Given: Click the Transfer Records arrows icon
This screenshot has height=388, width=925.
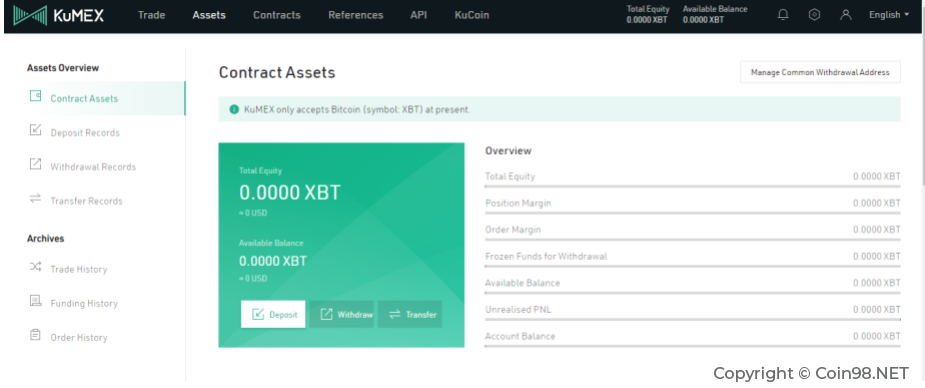Looking at the screenshot, I should click(35, 199).
